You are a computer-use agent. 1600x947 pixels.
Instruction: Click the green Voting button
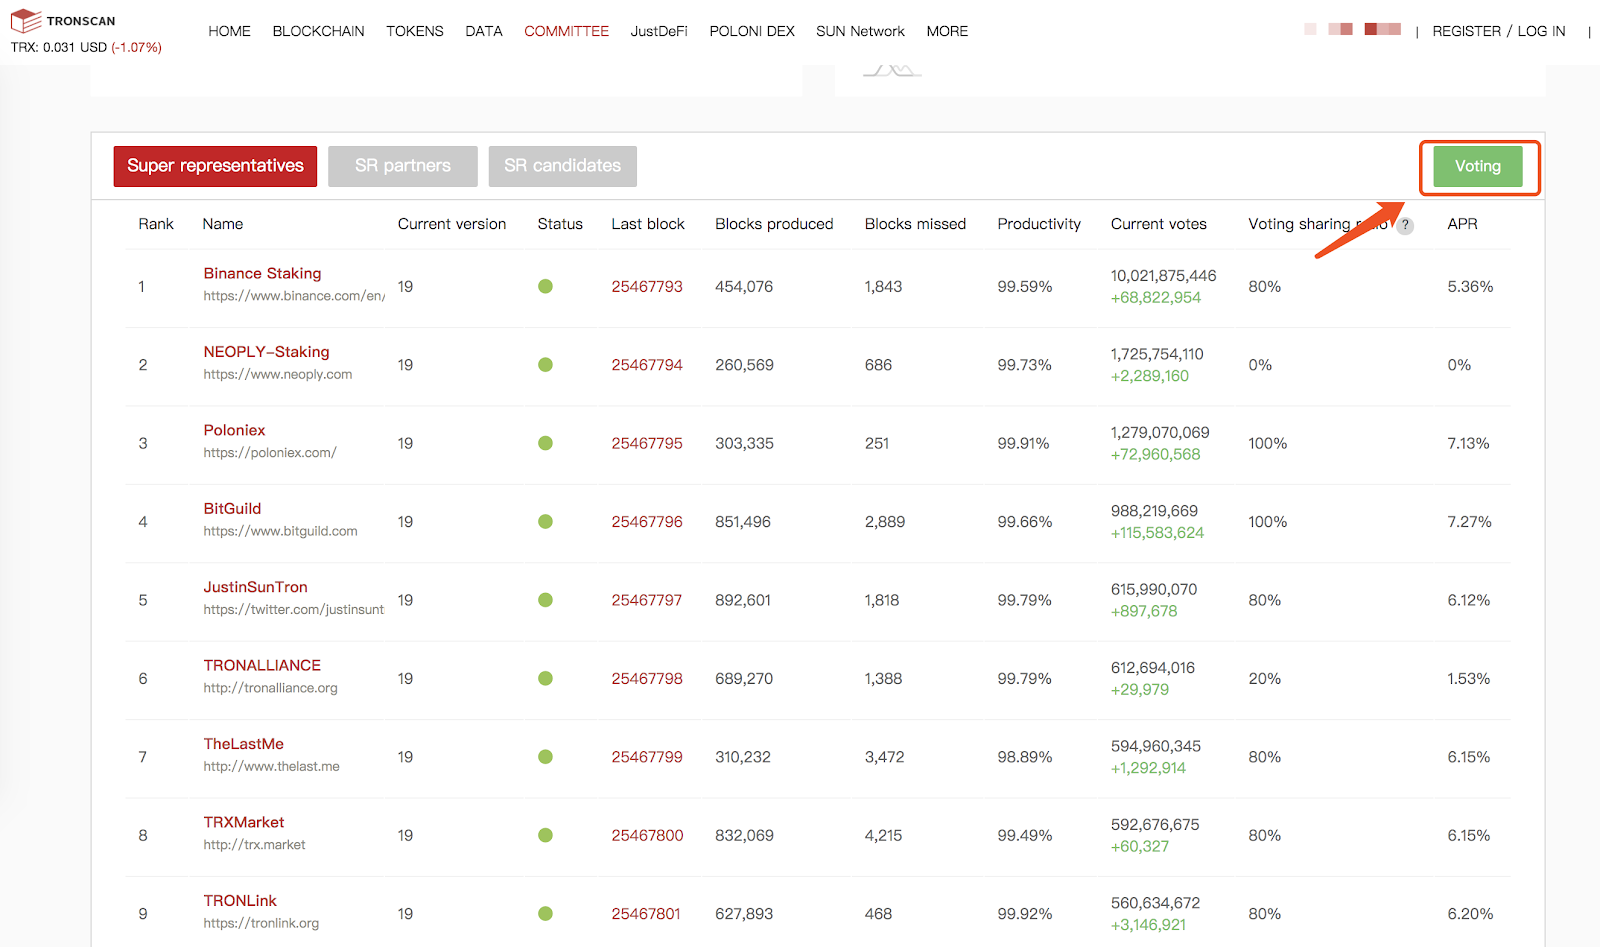tap(1478, 166)
